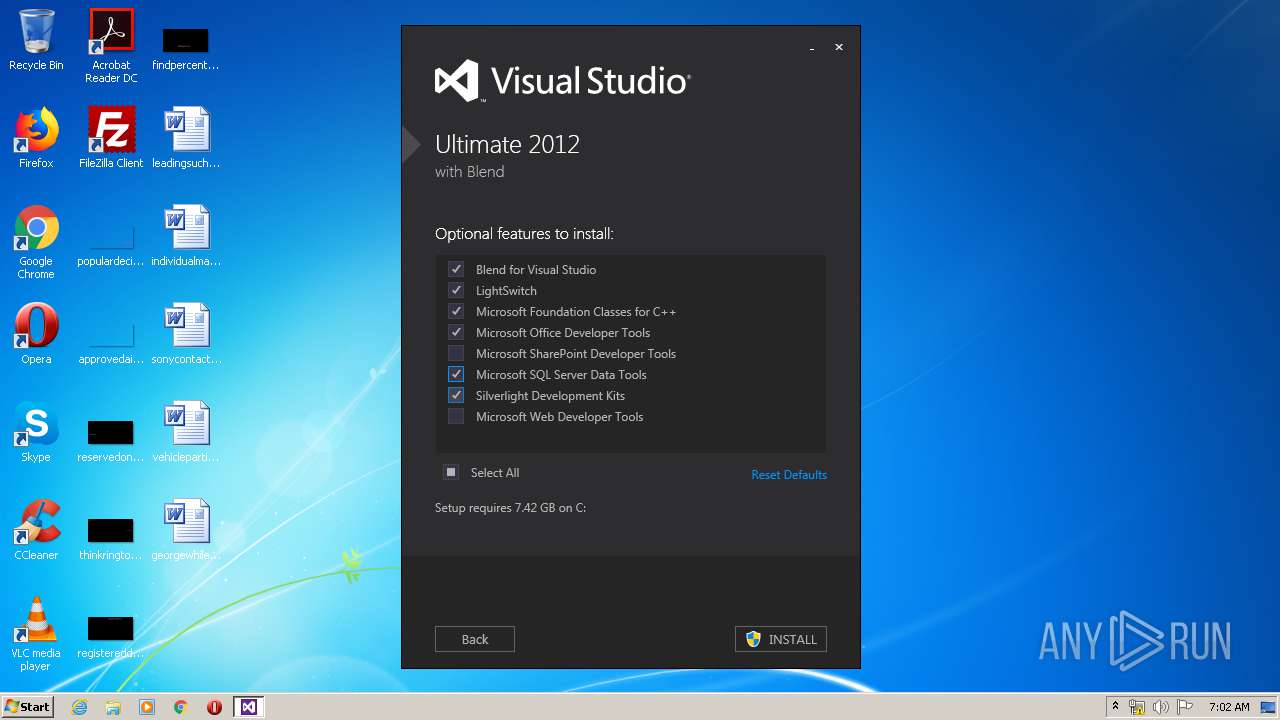Click 'Optional features to install:' heading
This screenshot has width=1280, height=720.
coord(524,234)
